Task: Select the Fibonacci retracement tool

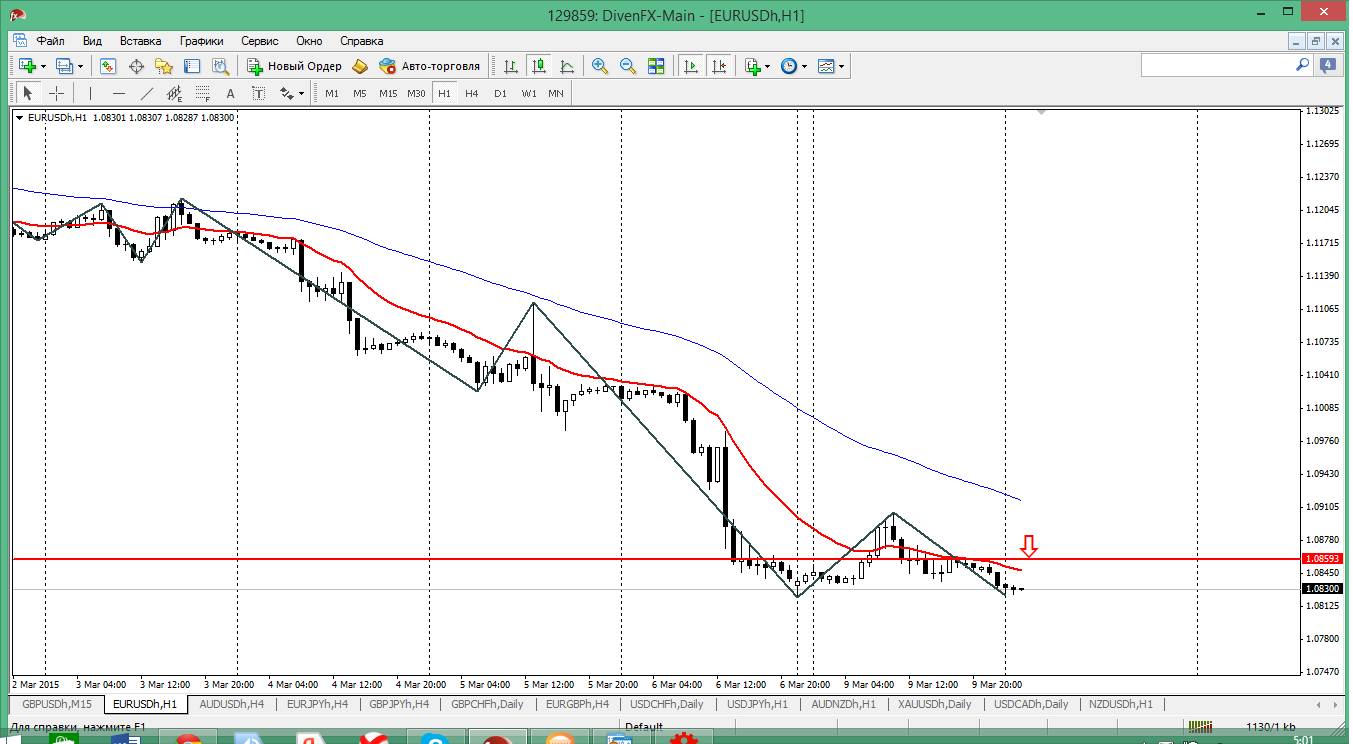Action: click(203, 93)
